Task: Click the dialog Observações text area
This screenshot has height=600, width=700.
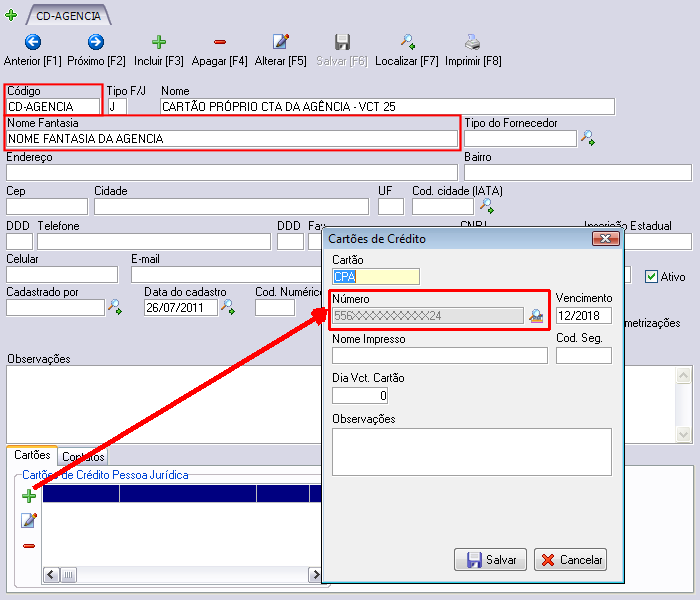Action: pos(472,452)
